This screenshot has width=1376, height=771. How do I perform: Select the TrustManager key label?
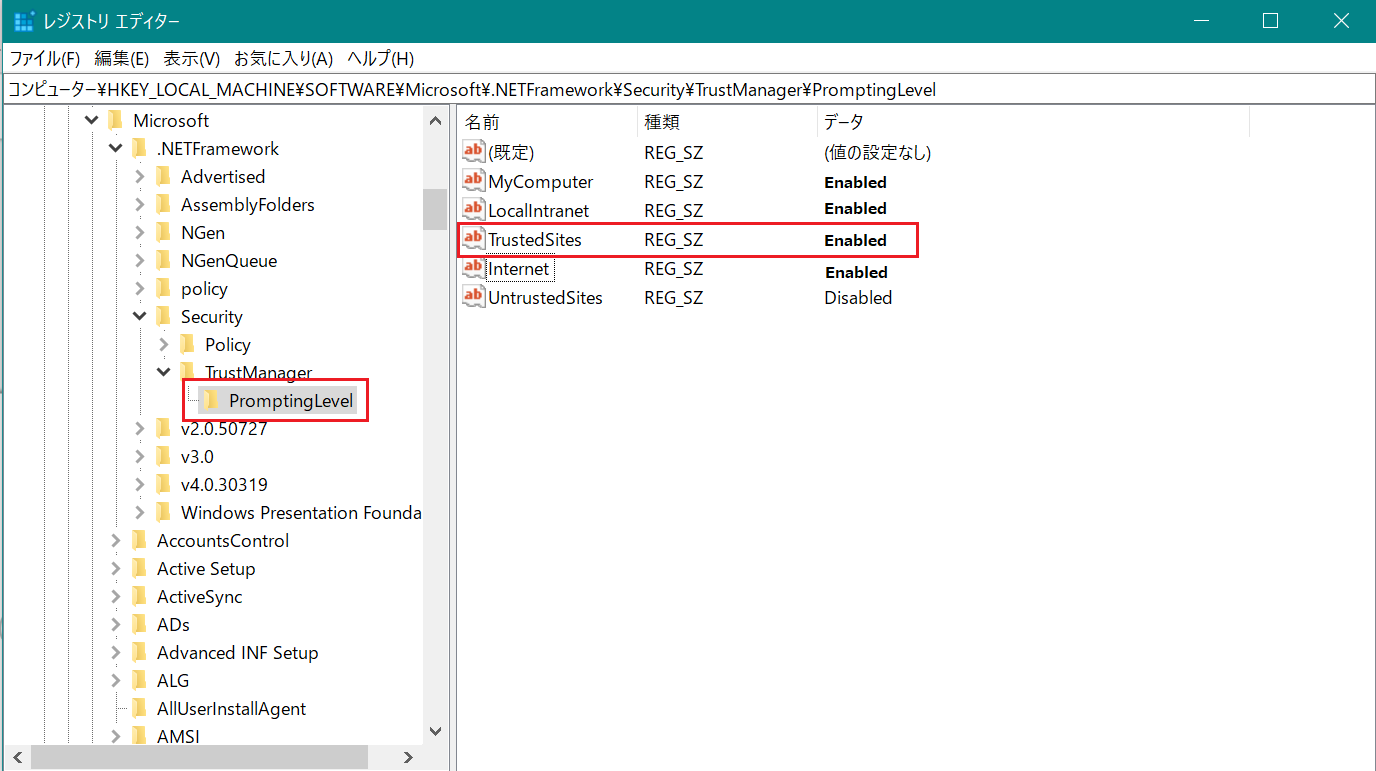click(258, 372)
